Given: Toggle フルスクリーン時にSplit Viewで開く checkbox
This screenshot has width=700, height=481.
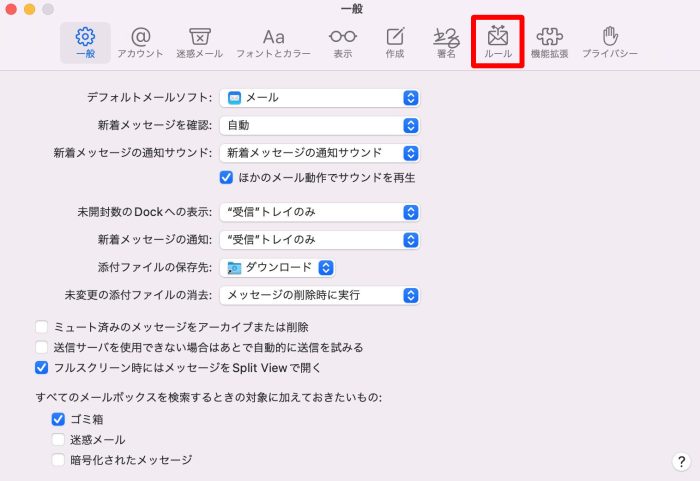Looking at the screenshot, I should (41, 367).
